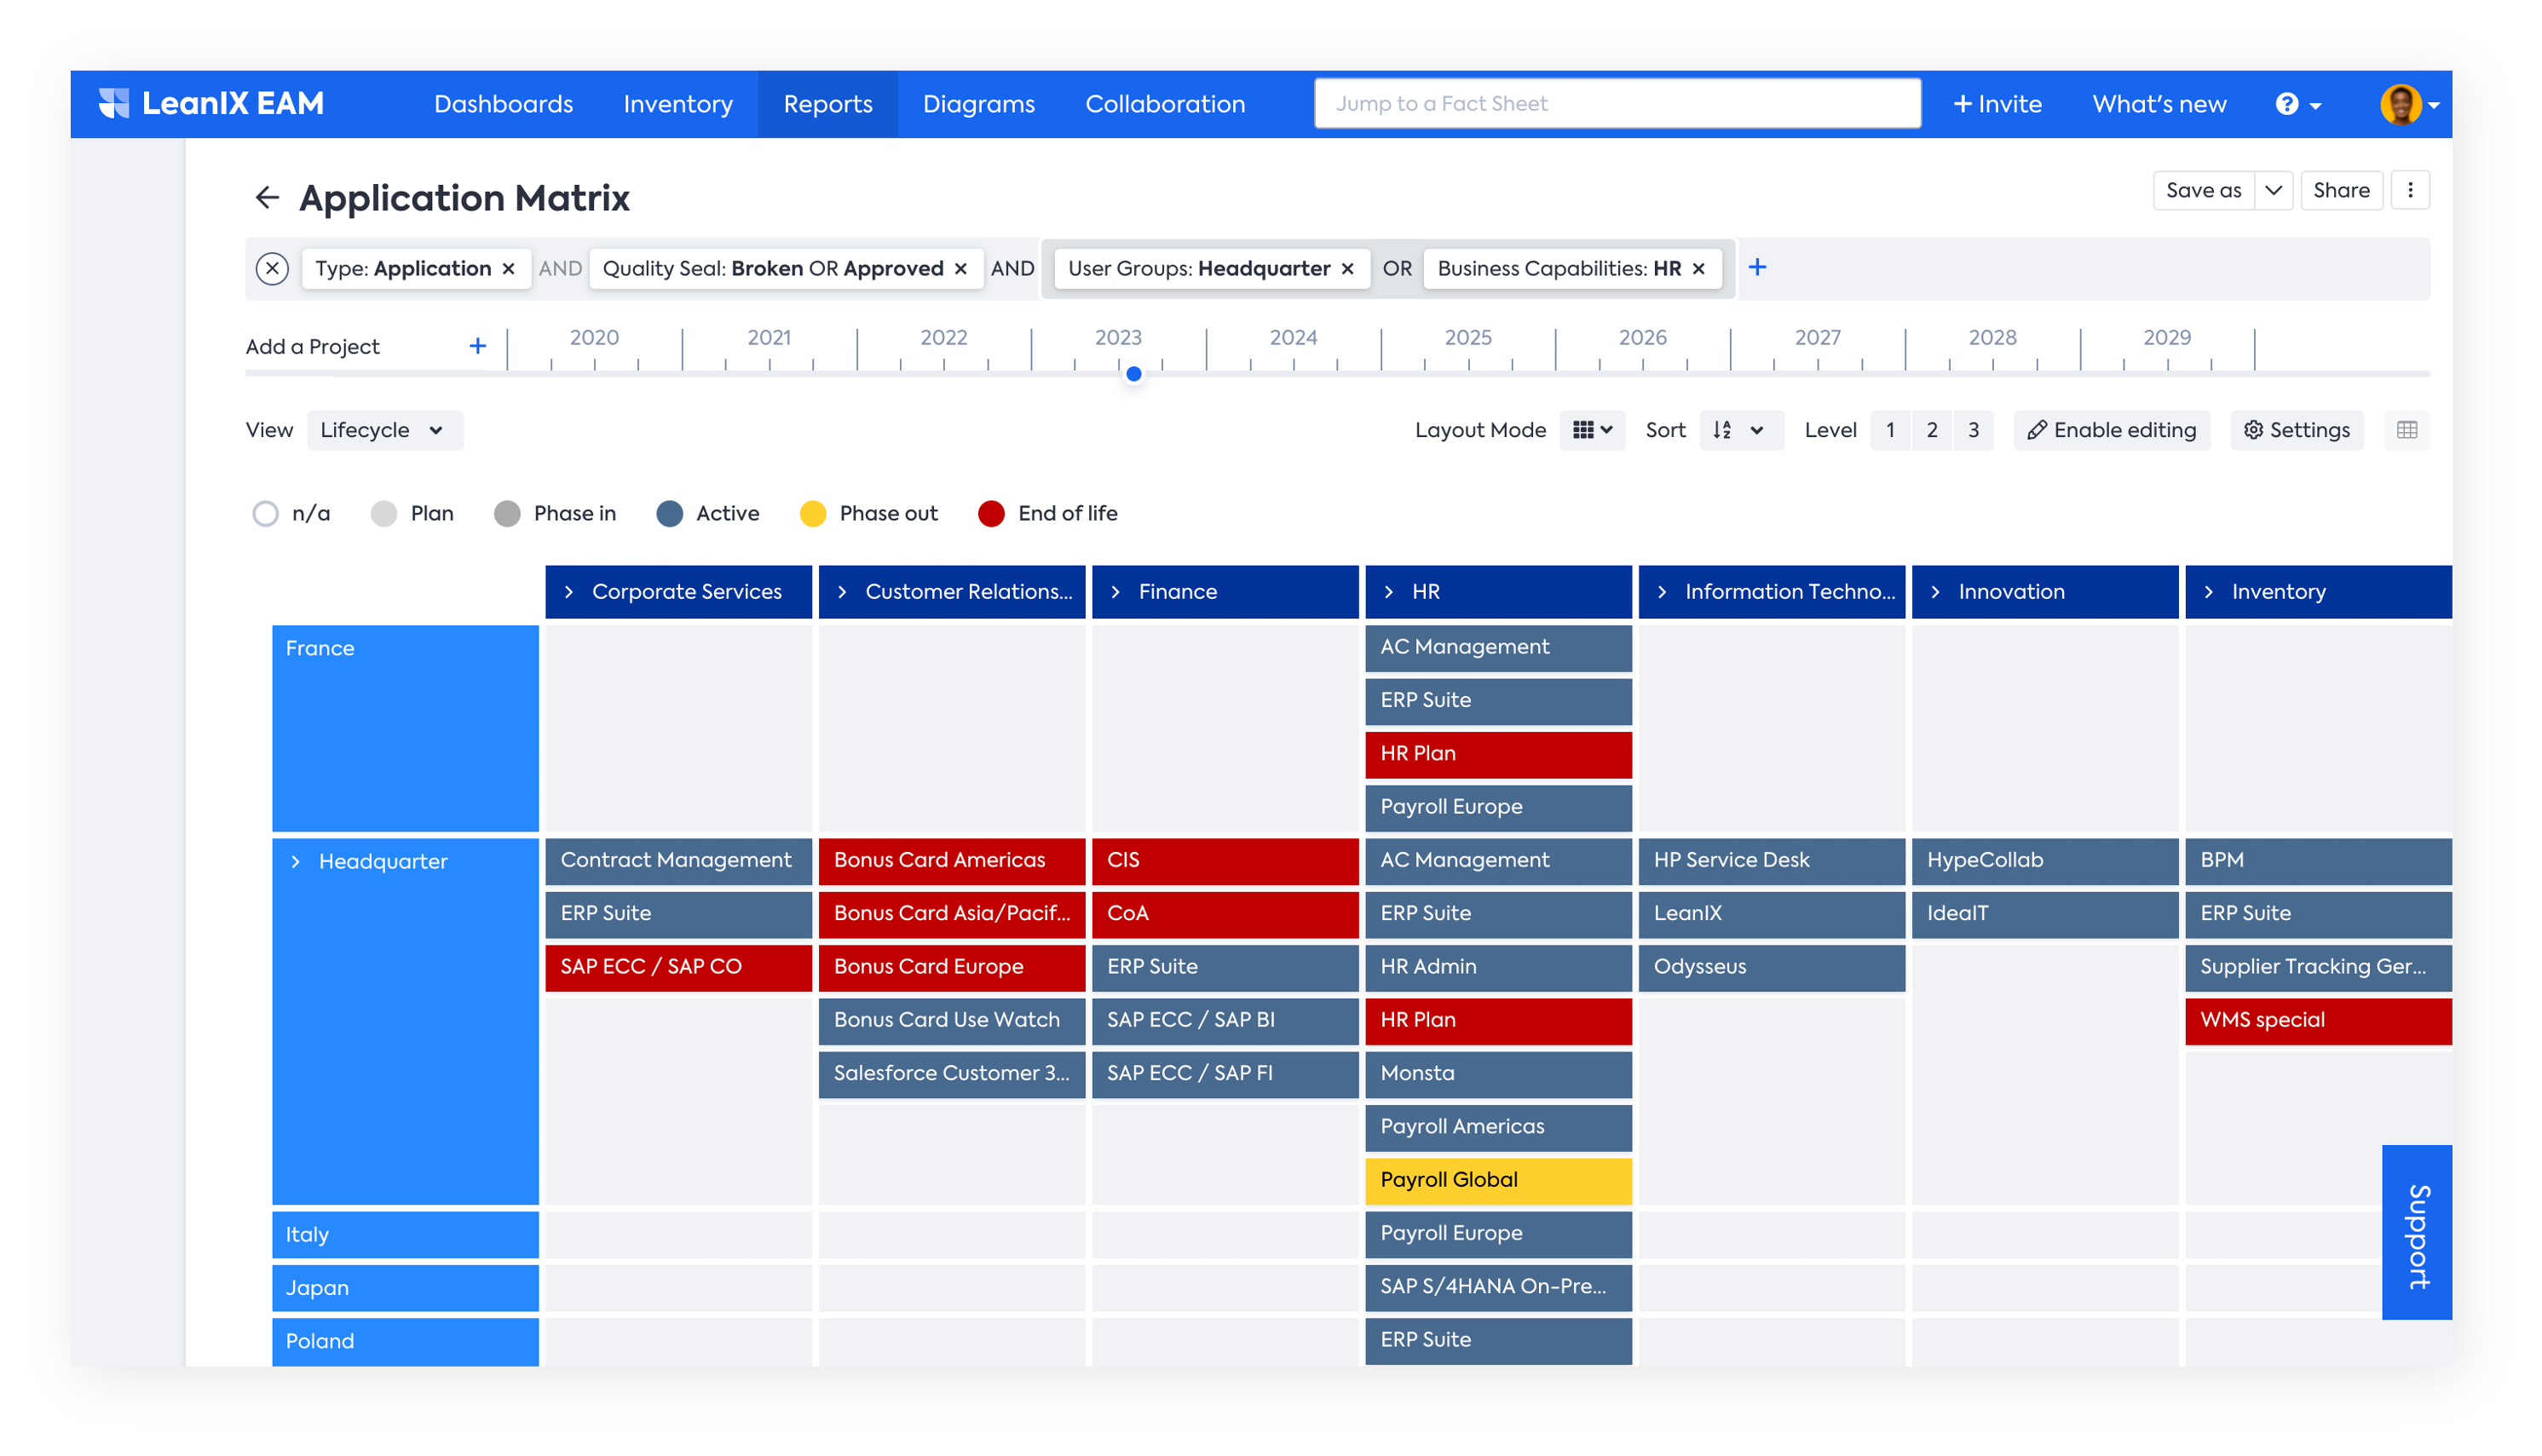Expand the Customer Relations column
This screenshot has height=1456, width=2542.
[x=842, y=592]
